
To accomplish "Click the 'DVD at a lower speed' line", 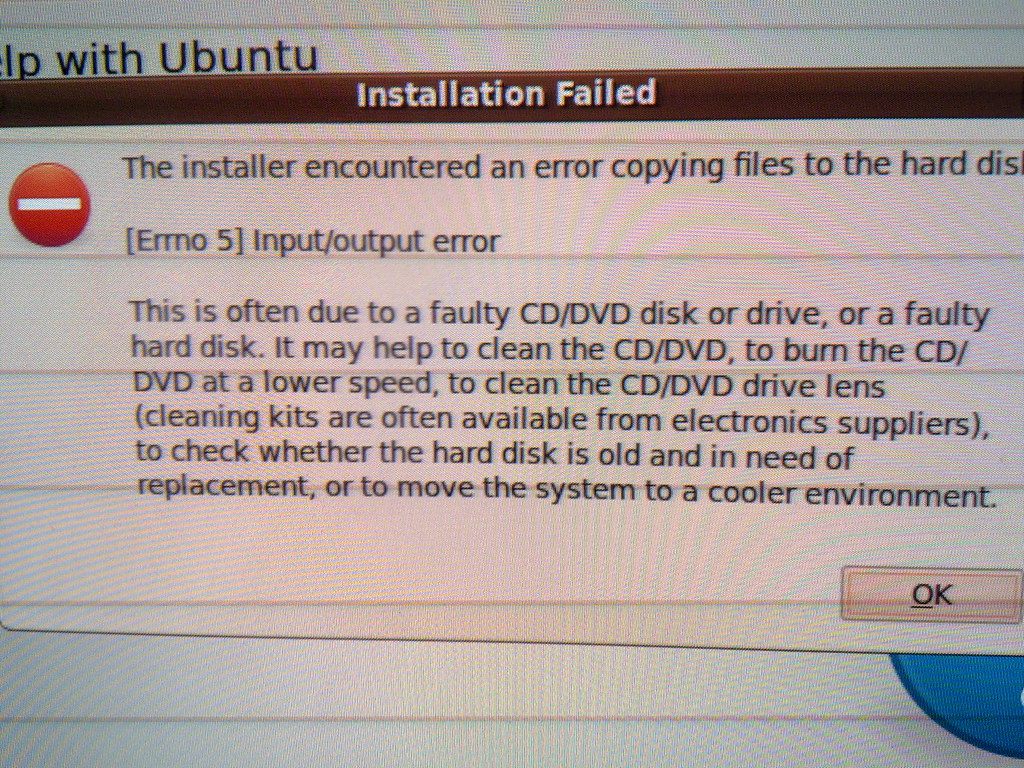I will coord(509,385).
